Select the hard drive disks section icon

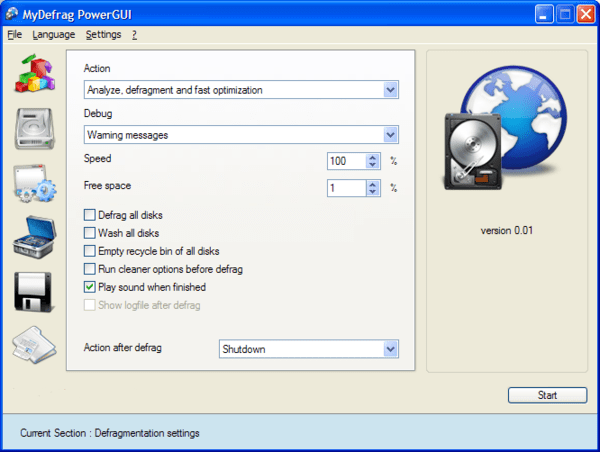click(35, 129)
